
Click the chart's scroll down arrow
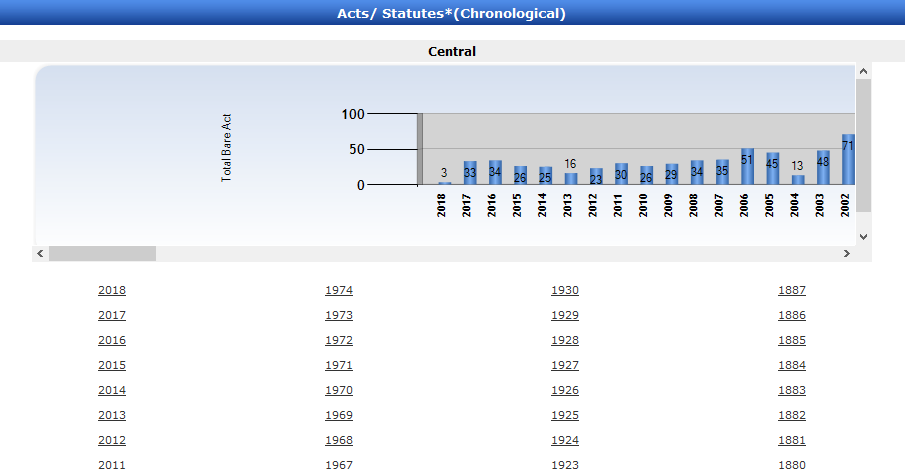click(x=863, y=237)
